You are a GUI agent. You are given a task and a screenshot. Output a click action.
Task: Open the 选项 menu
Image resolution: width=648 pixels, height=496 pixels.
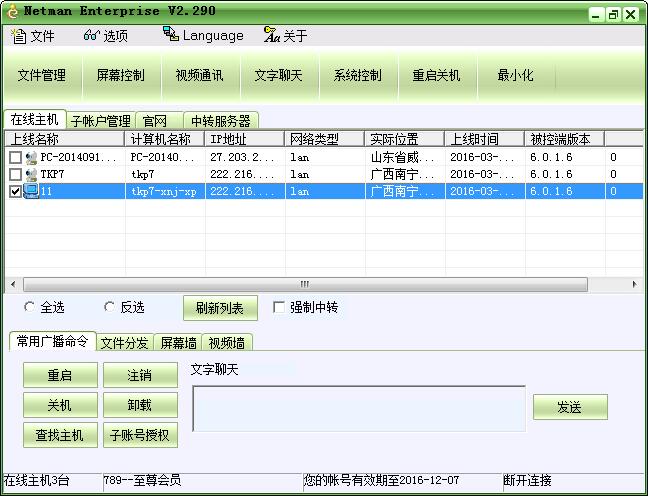click(x=105, y=36)
